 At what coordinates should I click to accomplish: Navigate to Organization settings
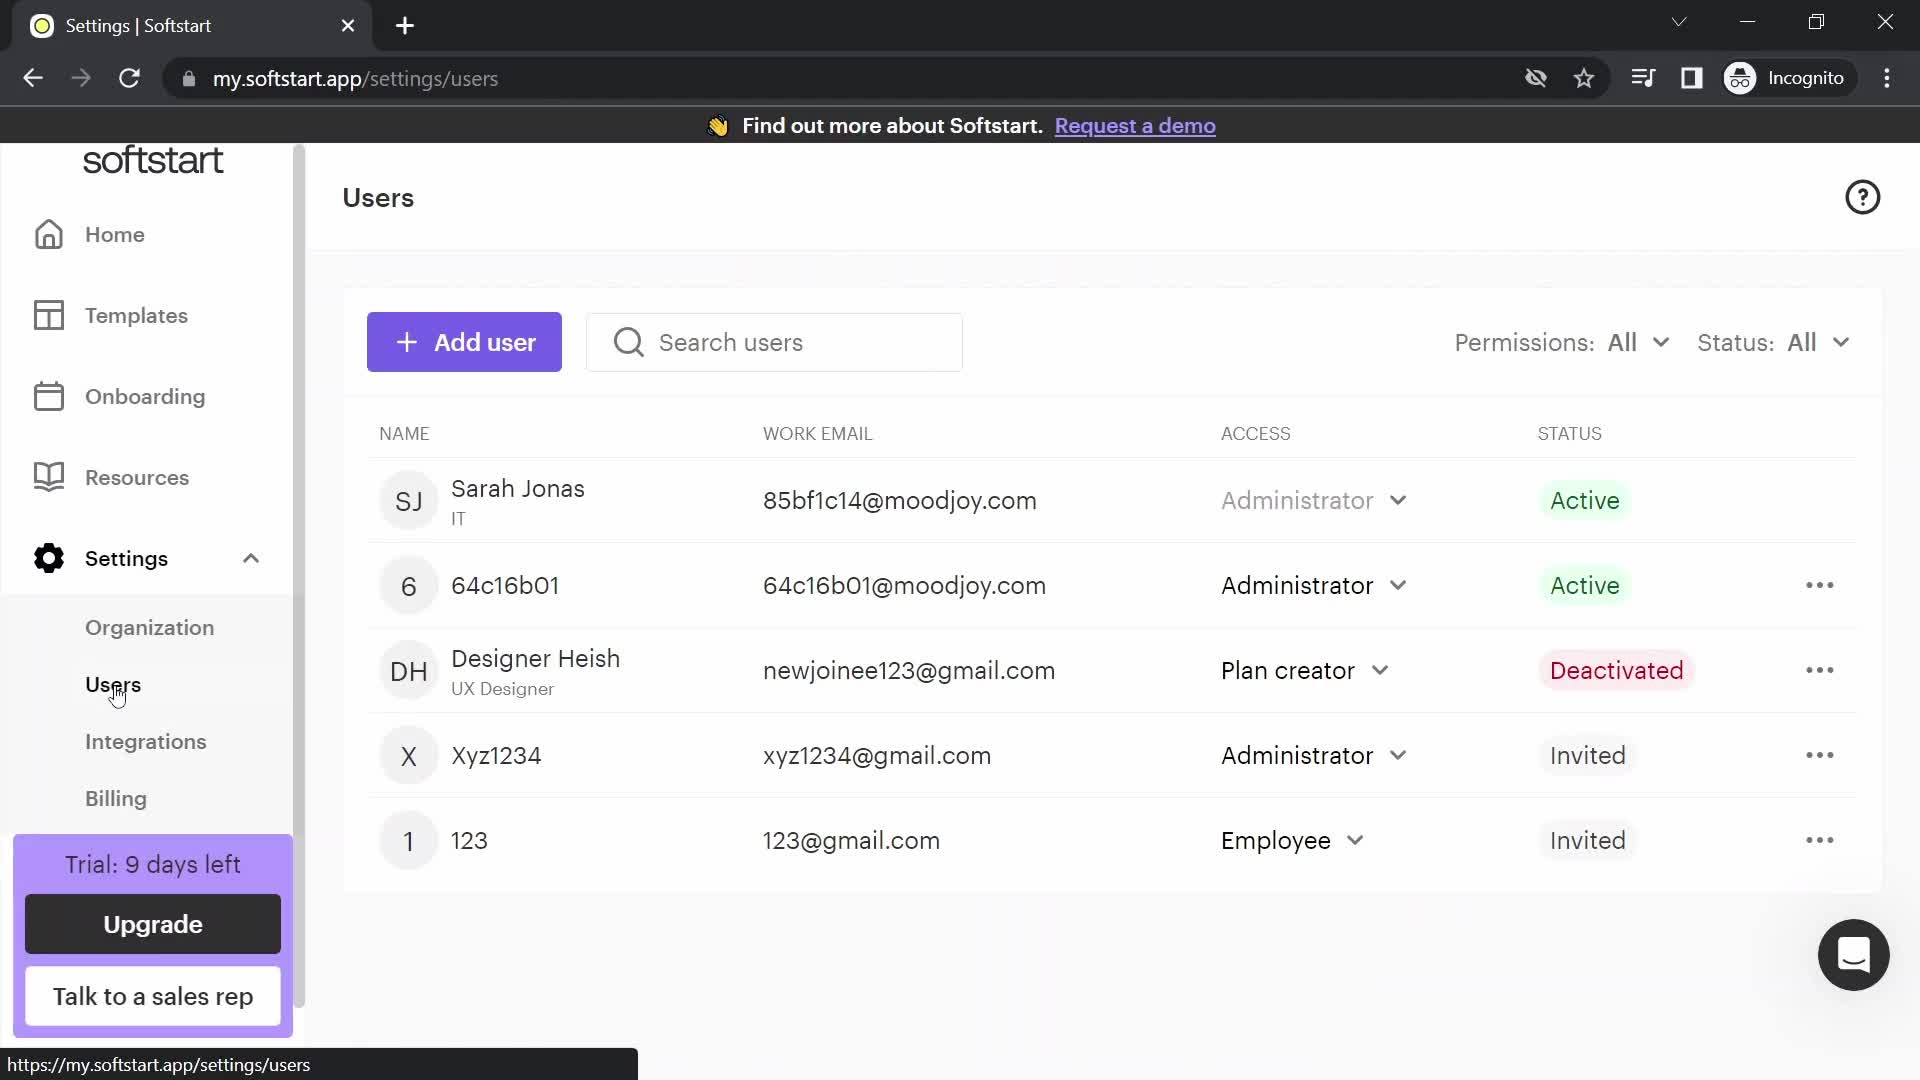pos(149,626)
